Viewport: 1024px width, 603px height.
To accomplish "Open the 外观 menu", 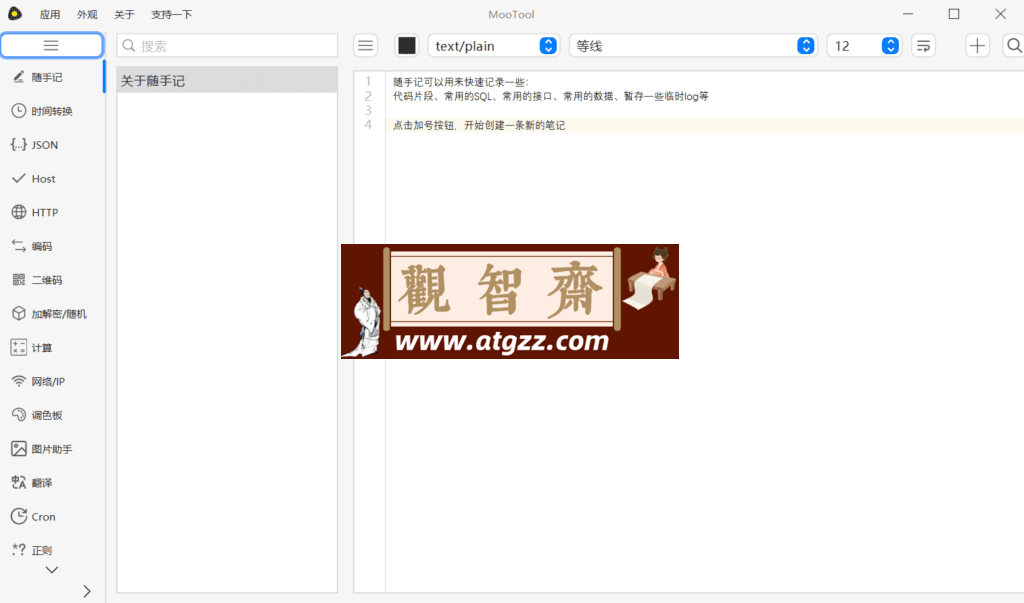I will tap(87, 14).
